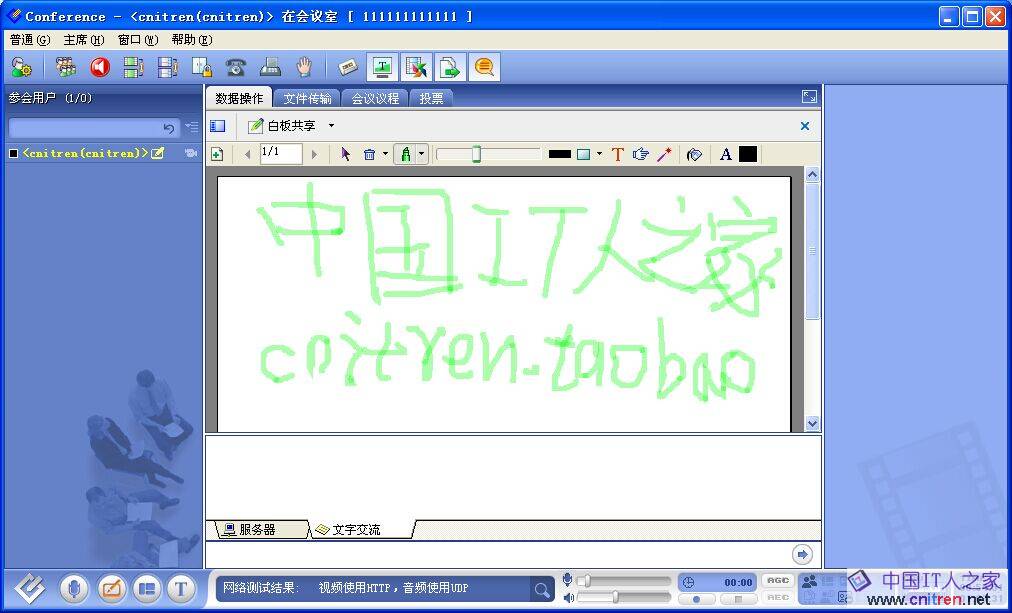Click the undo arrow in user search box
The width and height of the screenshot is (1012, 613).
[x=168, y=128]
